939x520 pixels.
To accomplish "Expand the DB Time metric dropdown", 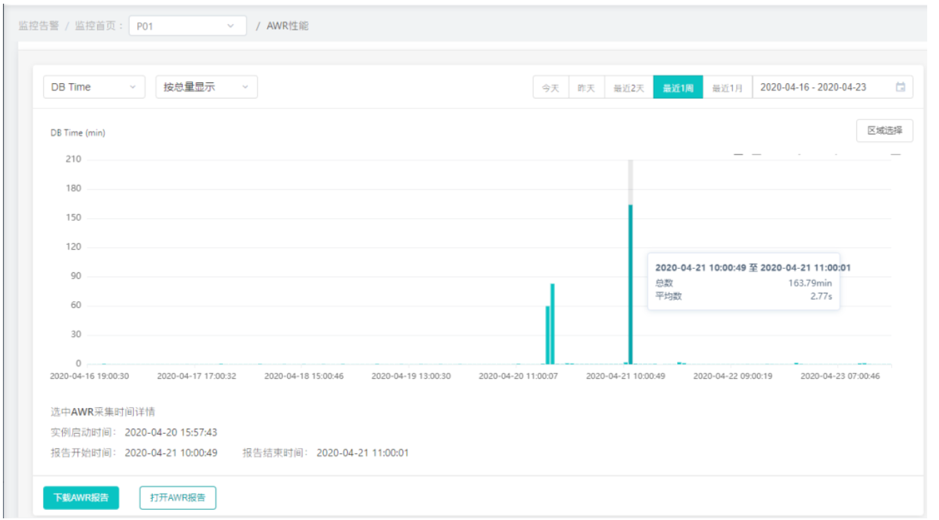I will tap(94, 88).
